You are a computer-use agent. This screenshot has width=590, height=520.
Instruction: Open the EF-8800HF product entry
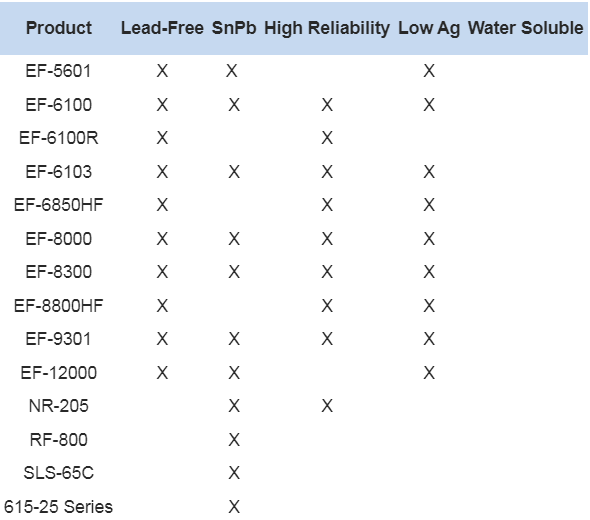tap(59, 306)
